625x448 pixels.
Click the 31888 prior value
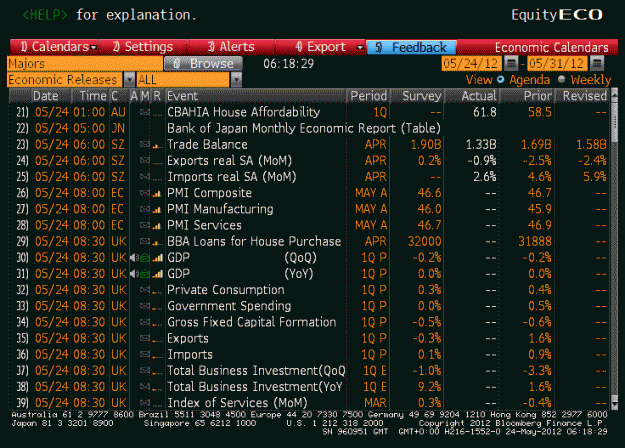[x=535, y=242]
